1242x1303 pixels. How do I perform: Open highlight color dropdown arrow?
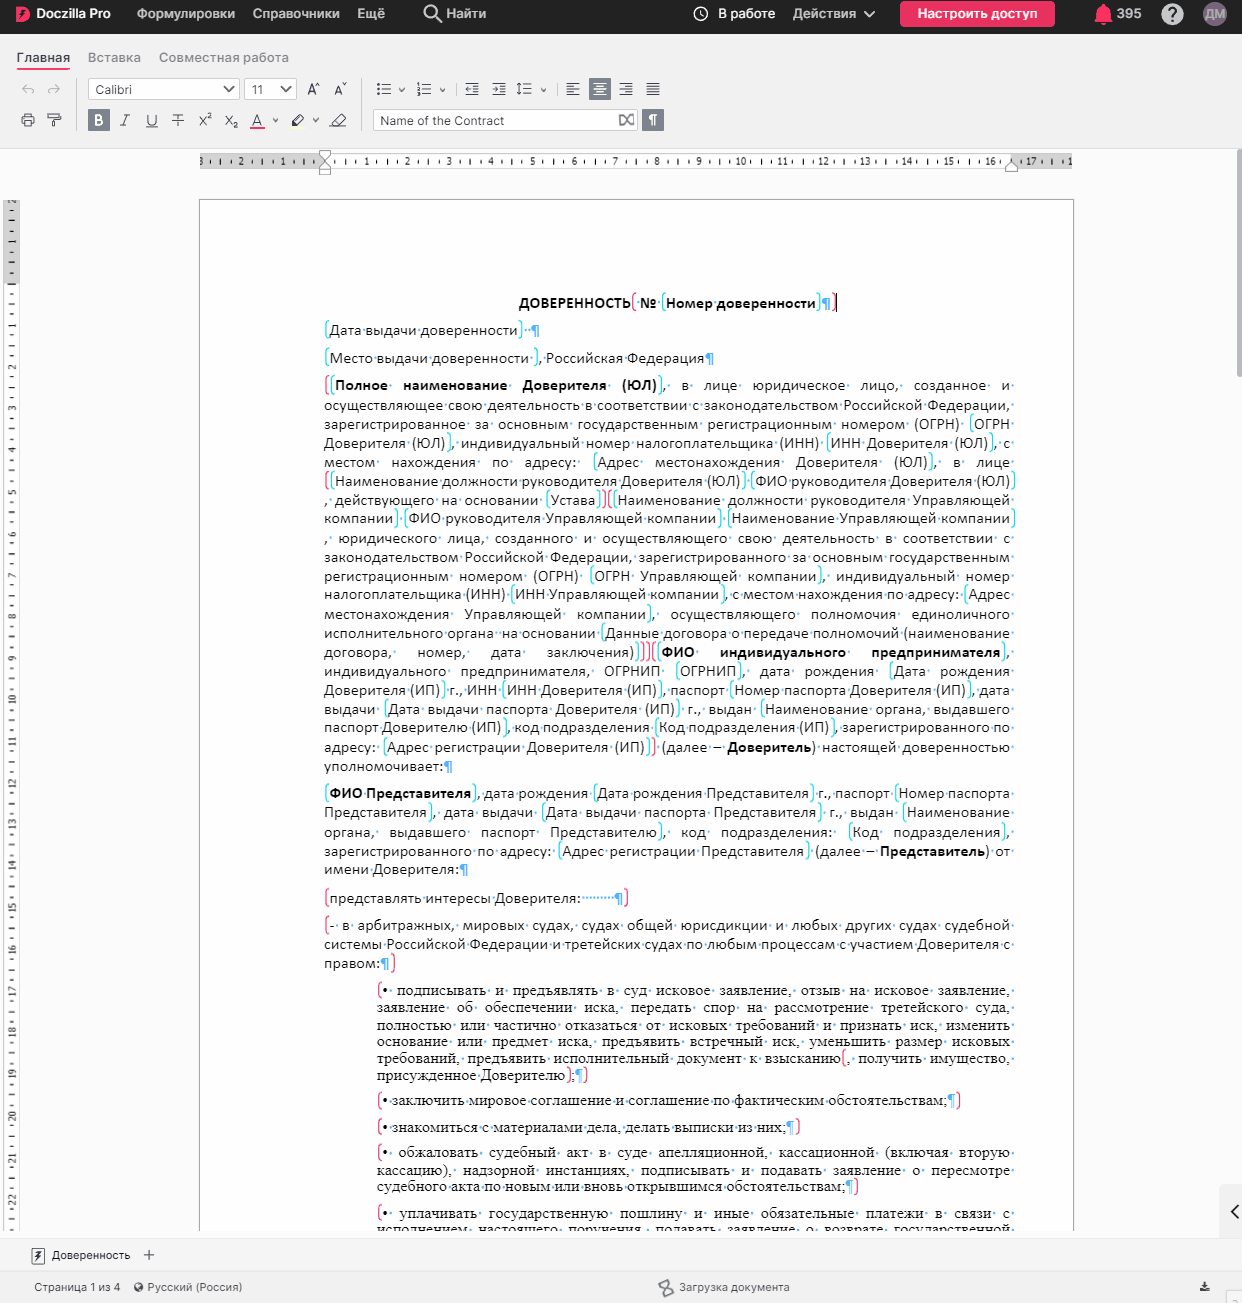316,120
